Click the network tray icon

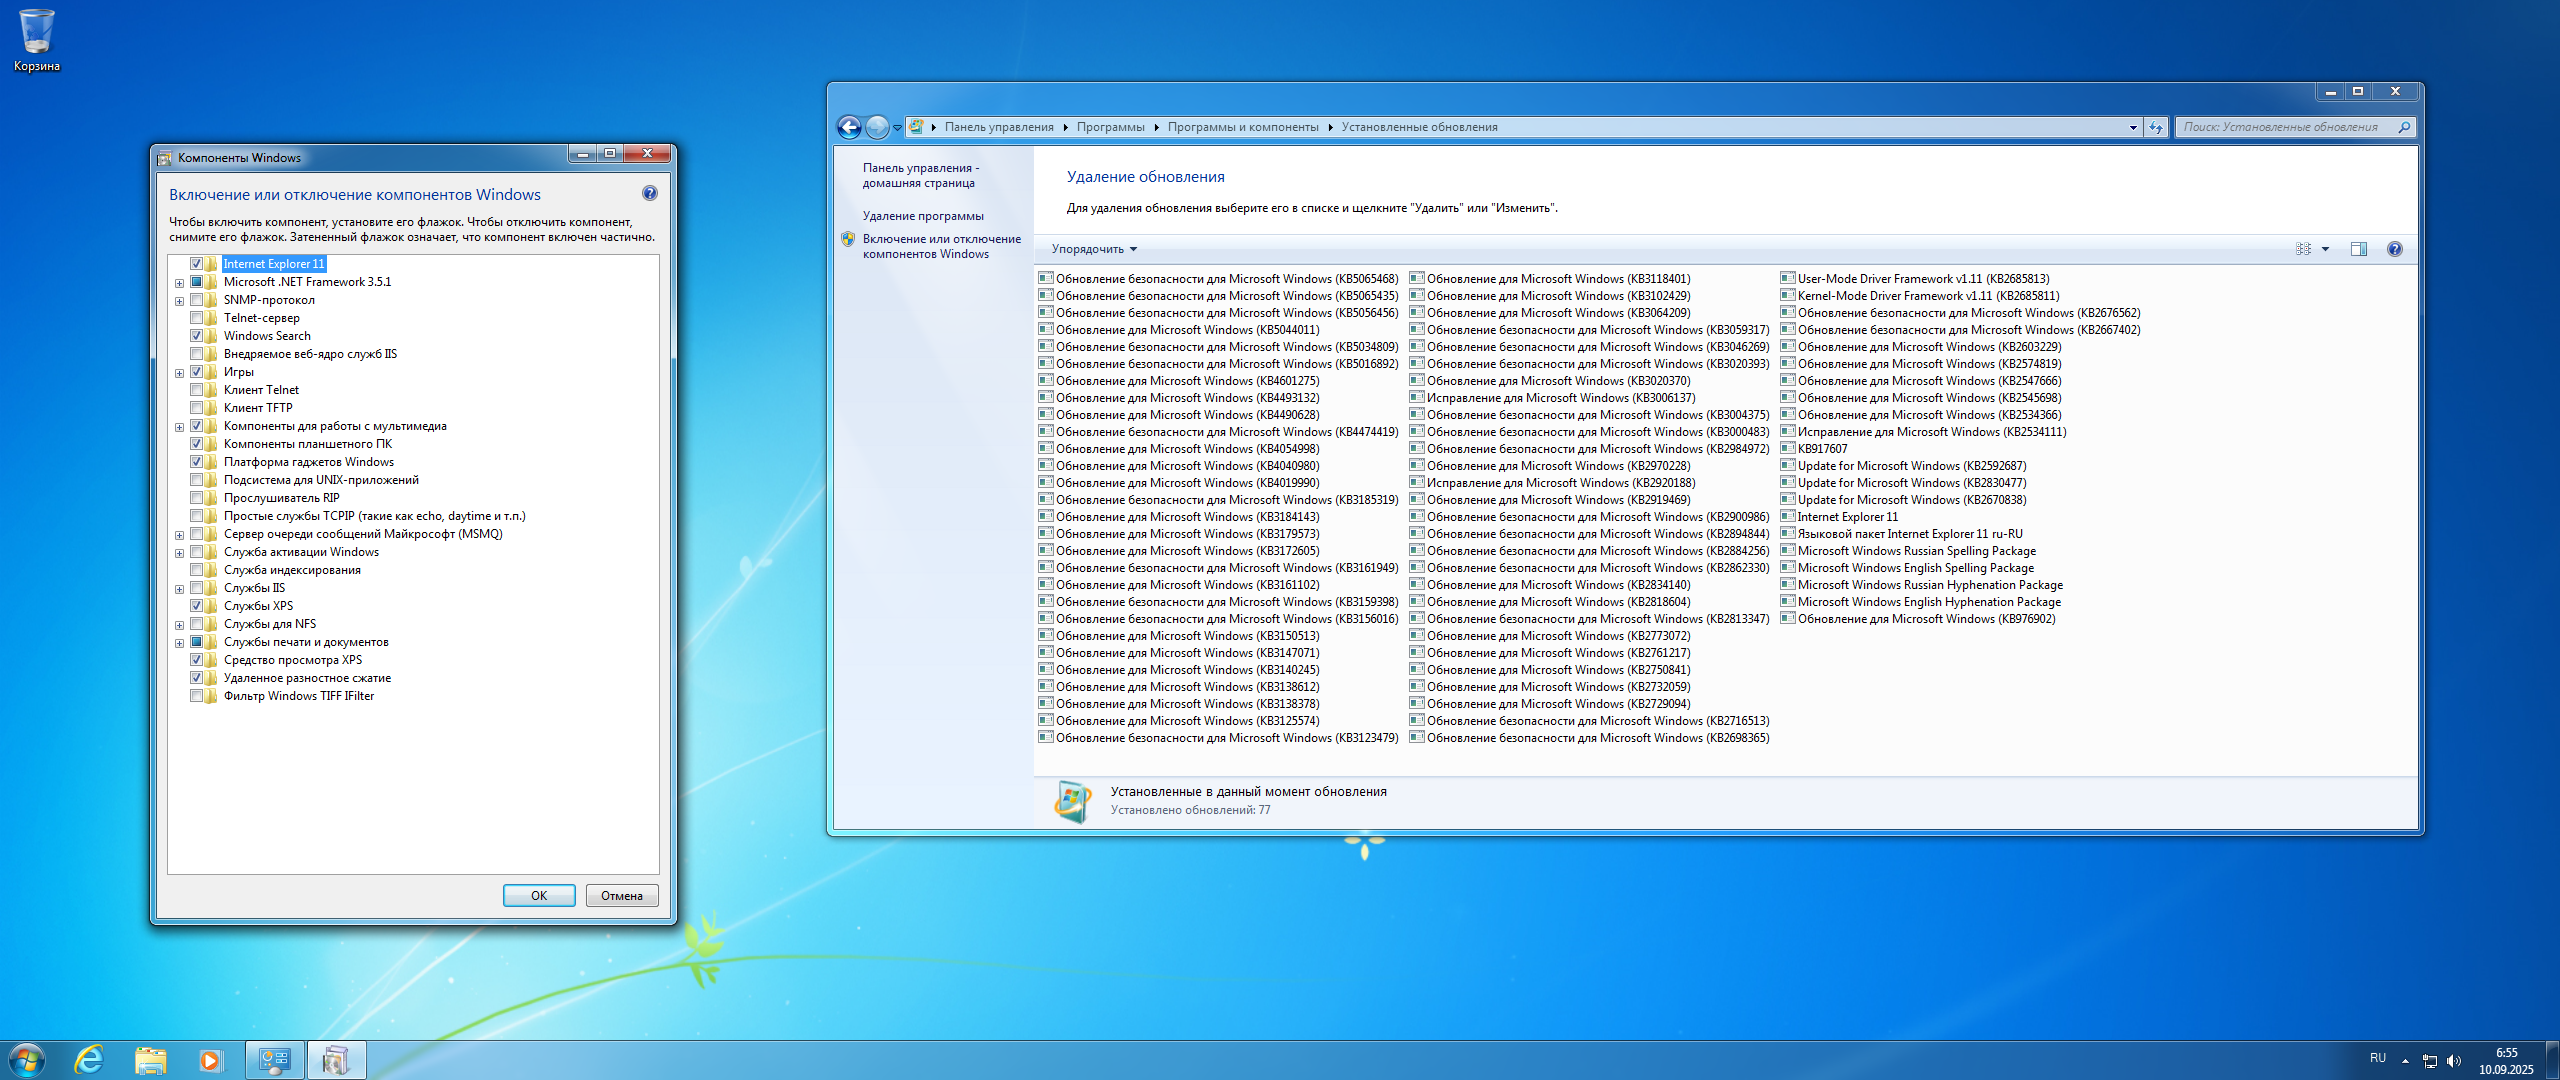(2430, 1061)
